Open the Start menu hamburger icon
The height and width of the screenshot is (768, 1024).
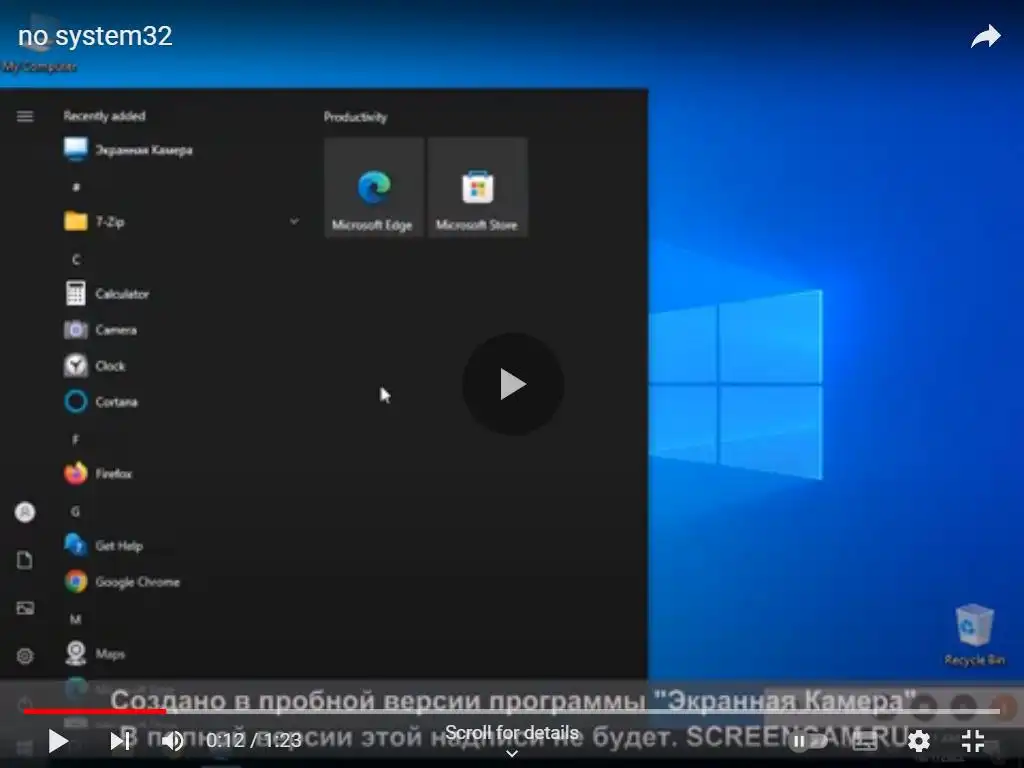[x=25, y=116]
